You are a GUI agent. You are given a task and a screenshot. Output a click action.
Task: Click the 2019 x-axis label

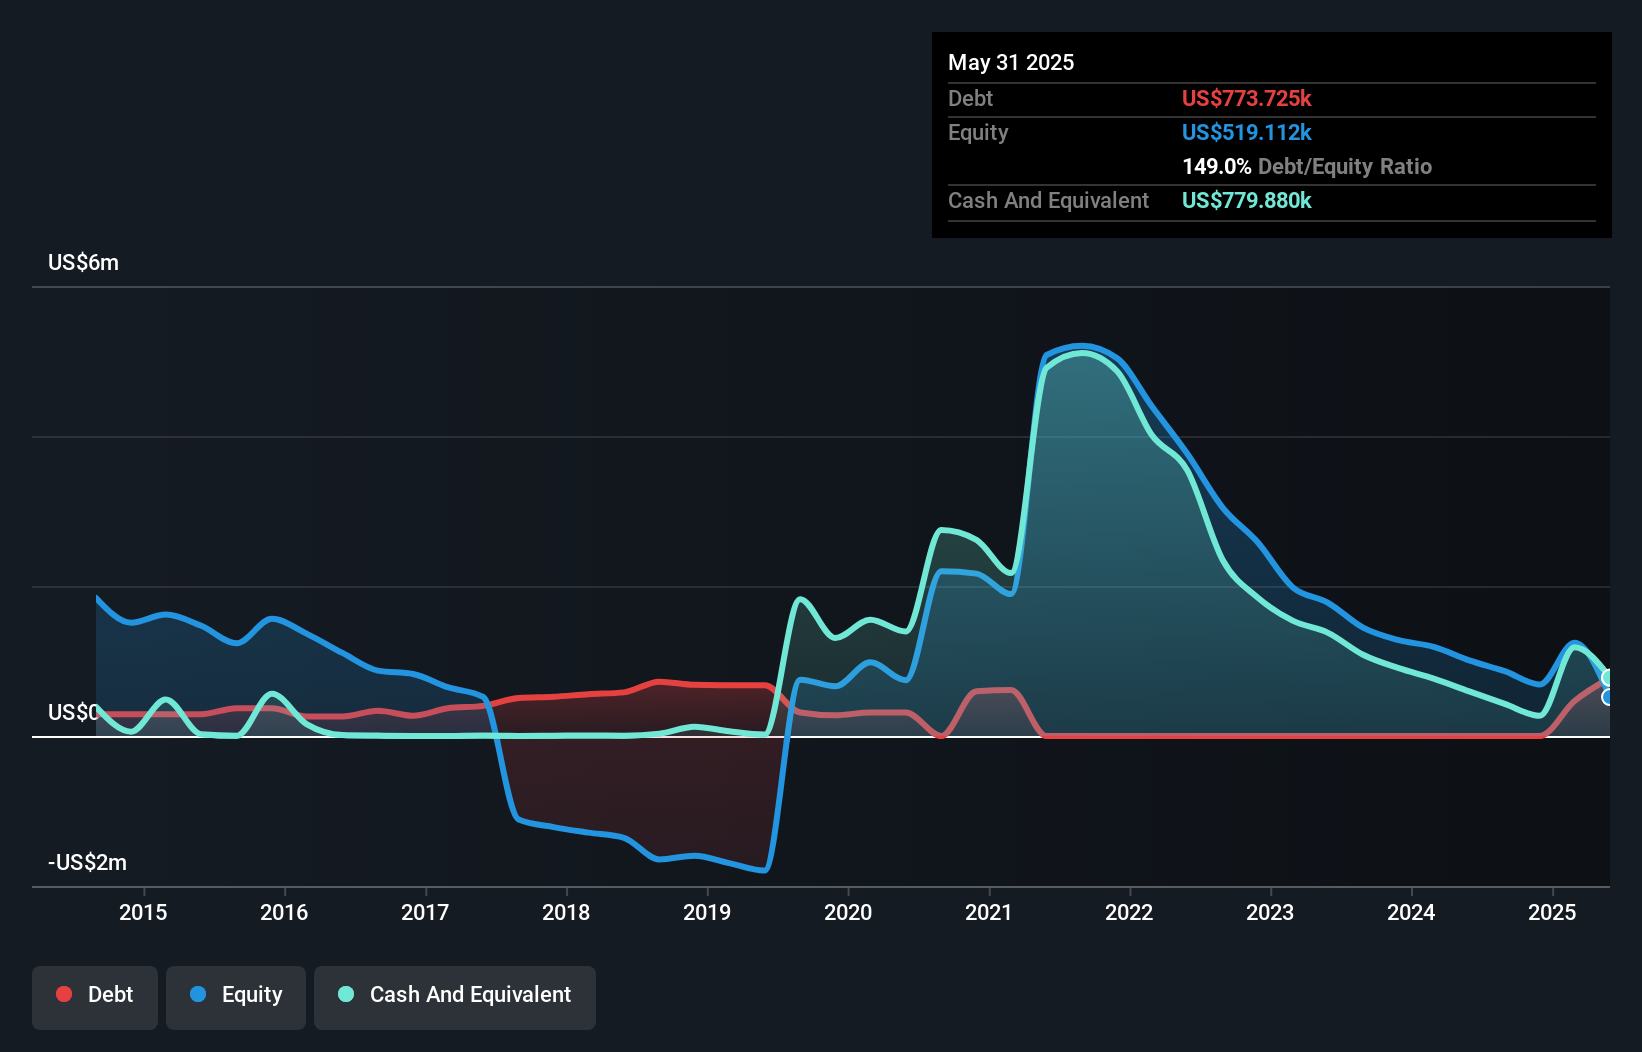point(707,912)
